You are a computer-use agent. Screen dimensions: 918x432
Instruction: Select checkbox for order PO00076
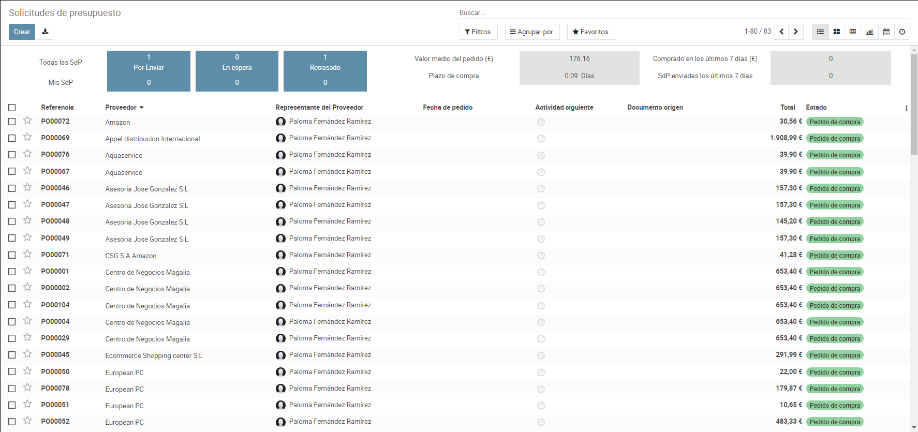pyautogui.click(x=12, y=154)
